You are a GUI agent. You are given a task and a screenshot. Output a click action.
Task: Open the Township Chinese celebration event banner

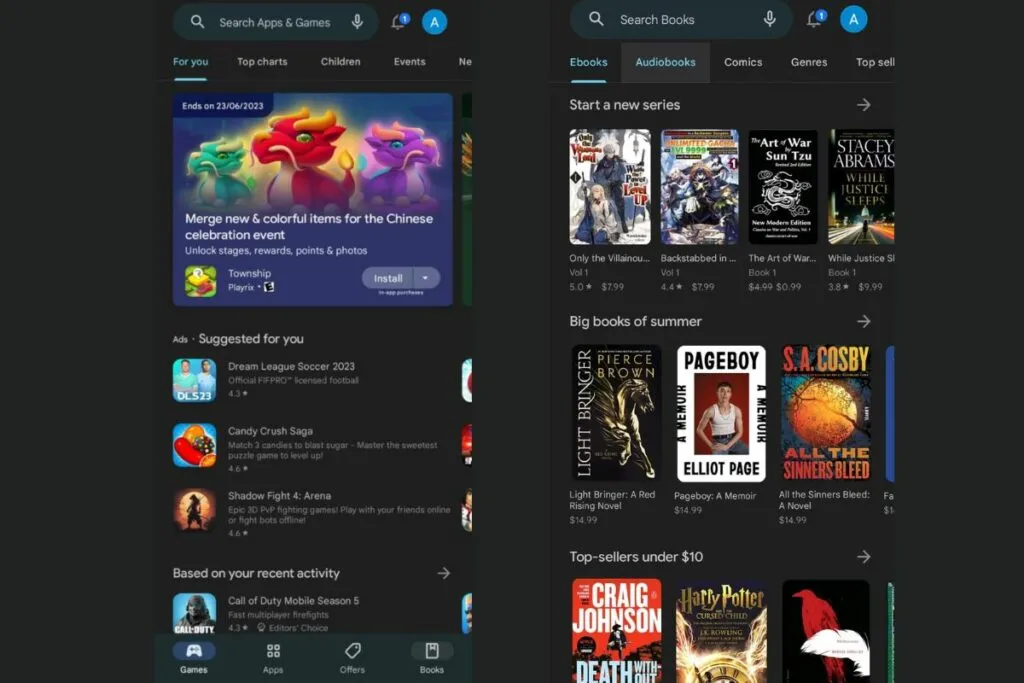pos(312,199)
